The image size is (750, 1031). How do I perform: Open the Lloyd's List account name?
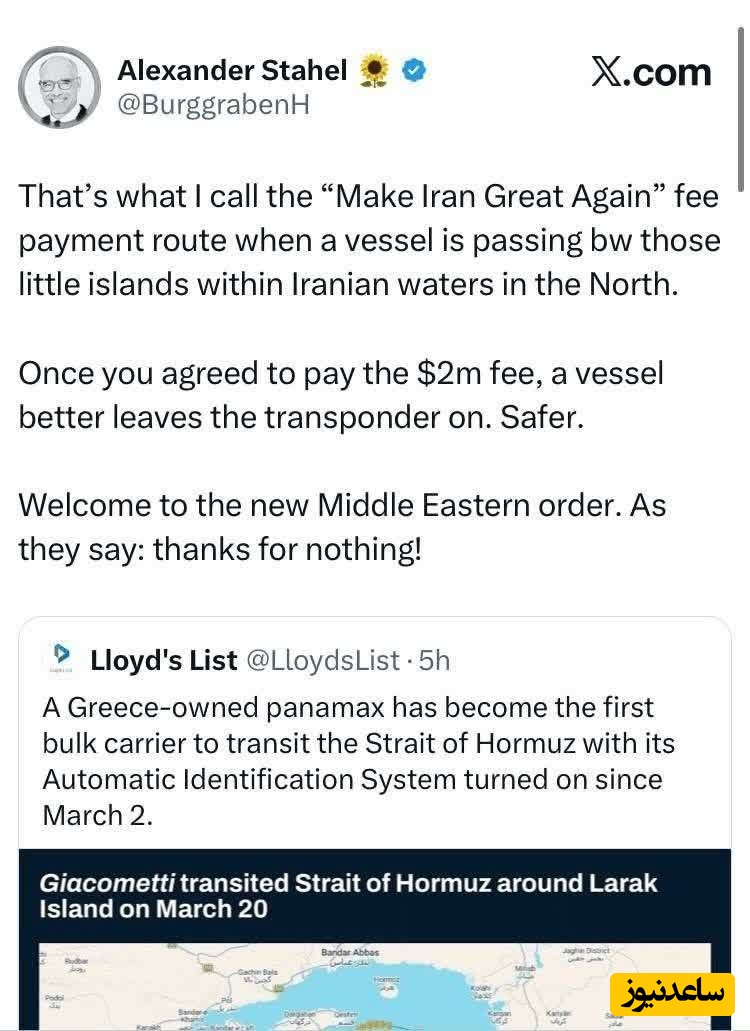tap(164, 660)
